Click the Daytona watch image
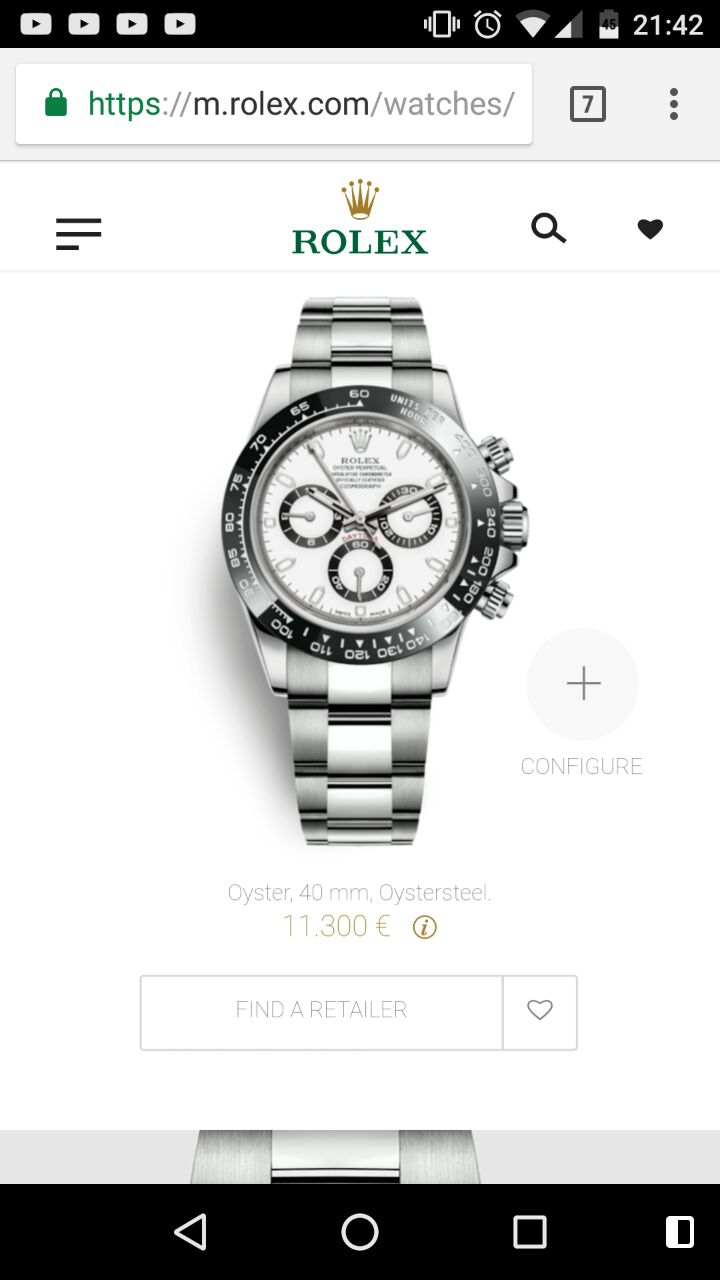 (x=374, y=570)
